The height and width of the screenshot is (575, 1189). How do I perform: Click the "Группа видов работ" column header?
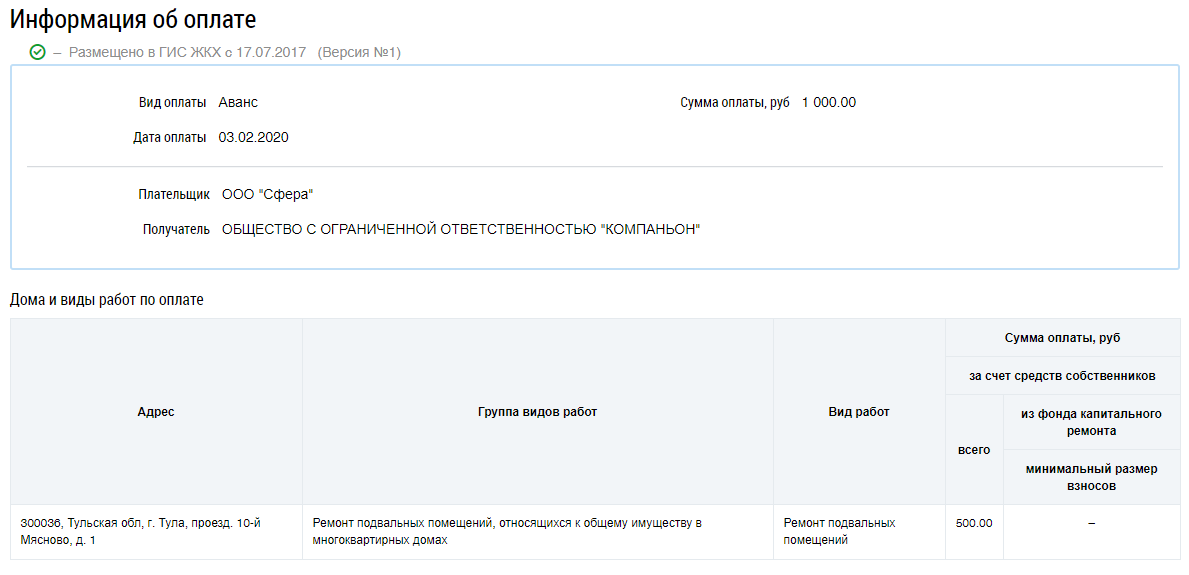pyautogui.click(x=538, y=412)
